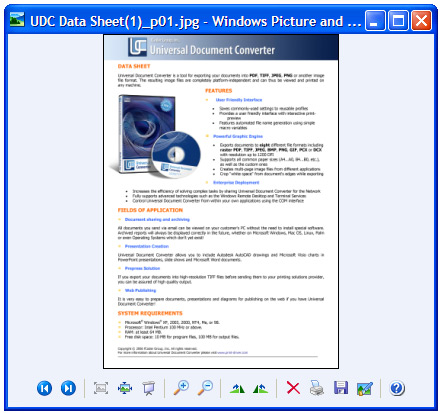Click the 'FIELDS OF APPLICATION' heading

tap(150, 210)
